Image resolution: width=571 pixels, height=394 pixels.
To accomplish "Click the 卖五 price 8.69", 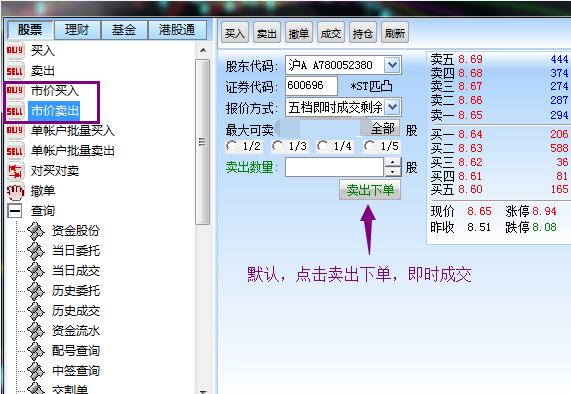I will [470, 59].
